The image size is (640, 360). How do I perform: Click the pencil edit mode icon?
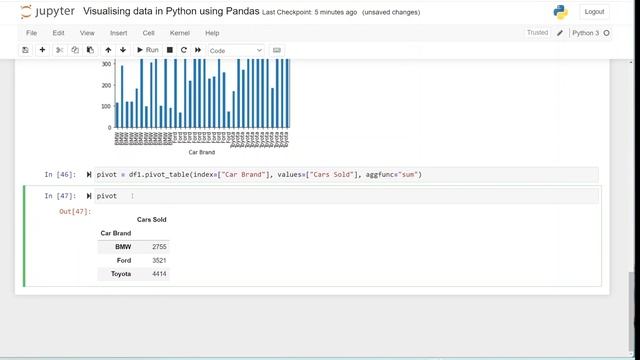pyautogui.click(x=560, y=33)
